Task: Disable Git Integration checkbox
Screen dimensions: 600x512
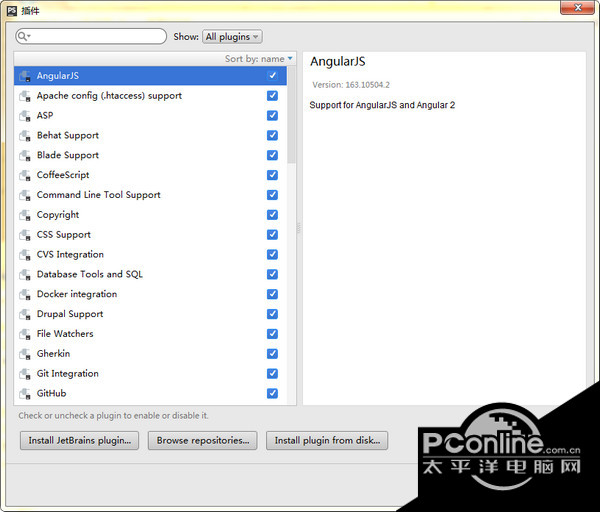Action: click(x=272, y=373)
